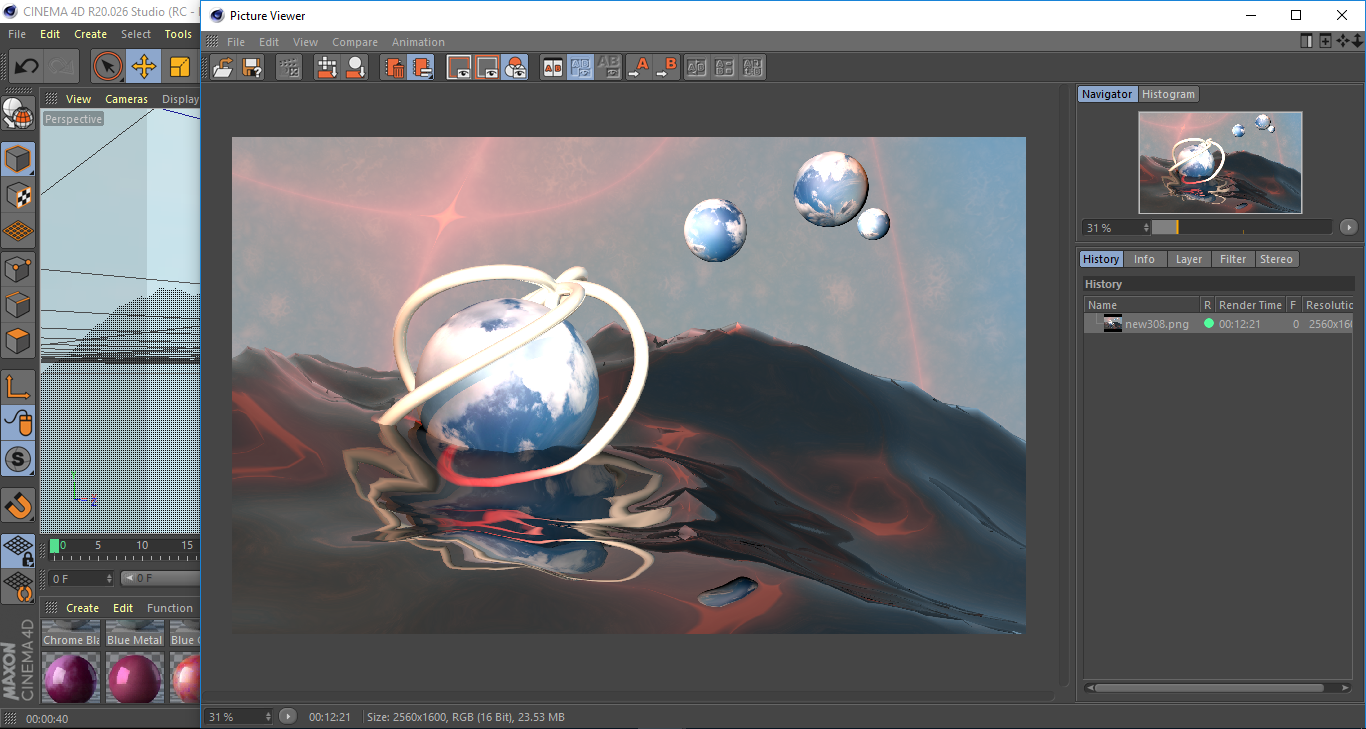The width and height of the screenshot is (1366, 729).
Task: Click the Navigator preview thumbnail
Action: coord(1220,162)
